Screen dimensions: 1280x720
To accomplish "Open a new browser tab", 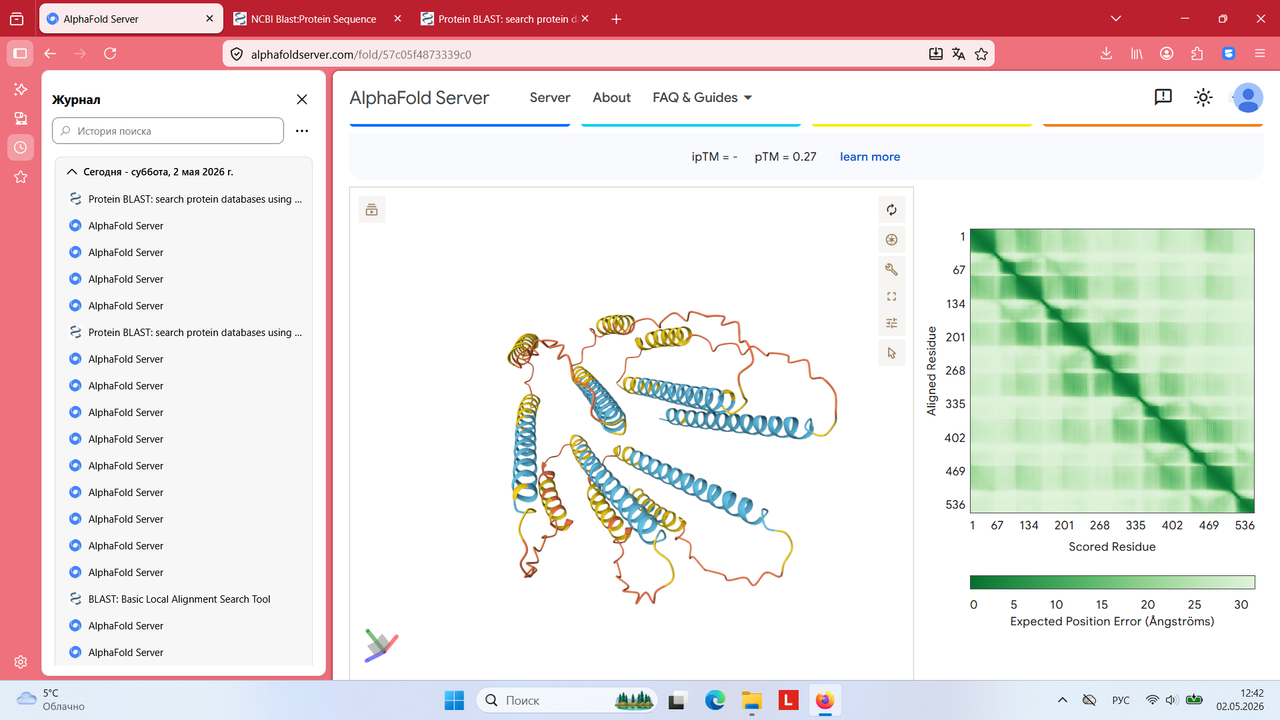I will 616,19.
